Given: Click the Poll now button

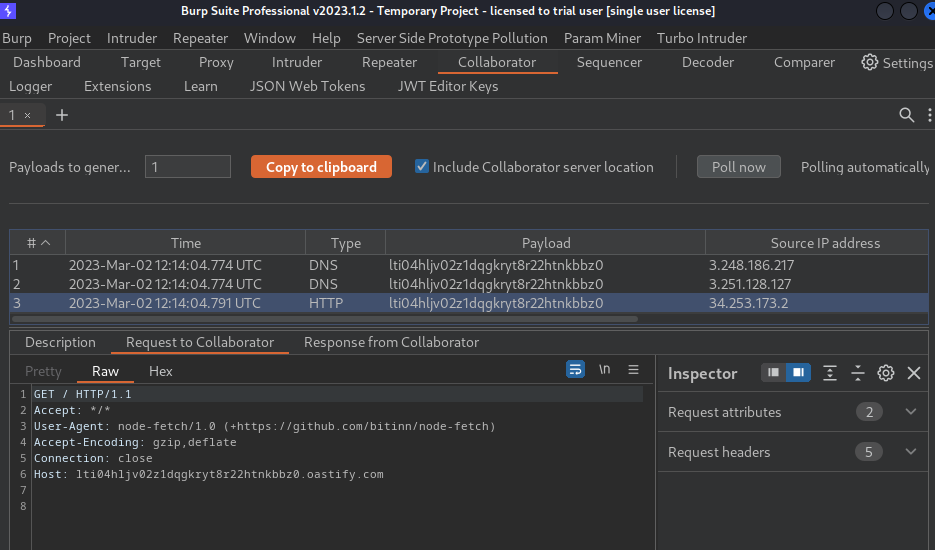Looking at the screenshot, I should coord(738,166).
